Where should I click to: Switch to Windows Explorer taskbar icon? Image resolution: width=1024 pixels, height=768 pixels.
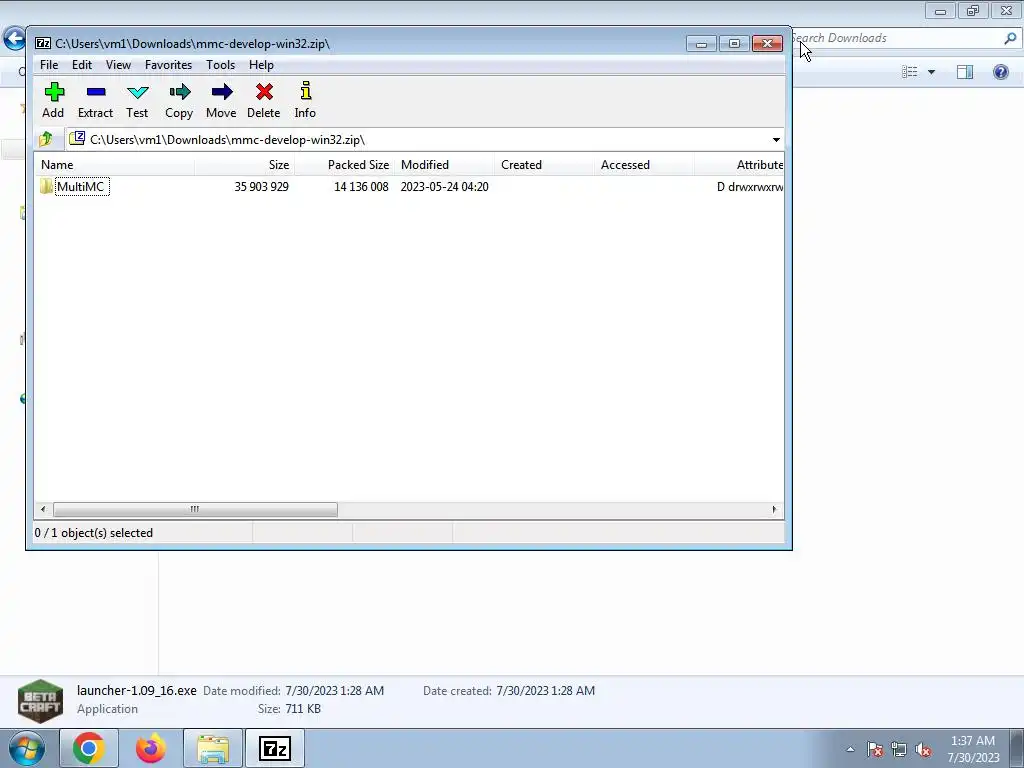click(x=213, y=748)
